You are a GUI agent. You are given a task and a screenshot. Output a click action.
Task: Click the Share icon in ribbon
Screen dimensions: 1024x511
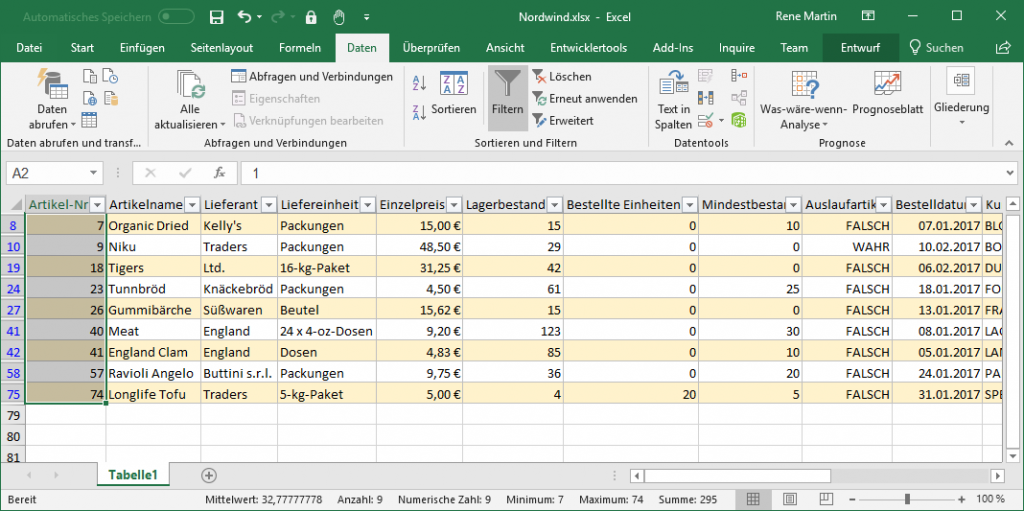1002,48
